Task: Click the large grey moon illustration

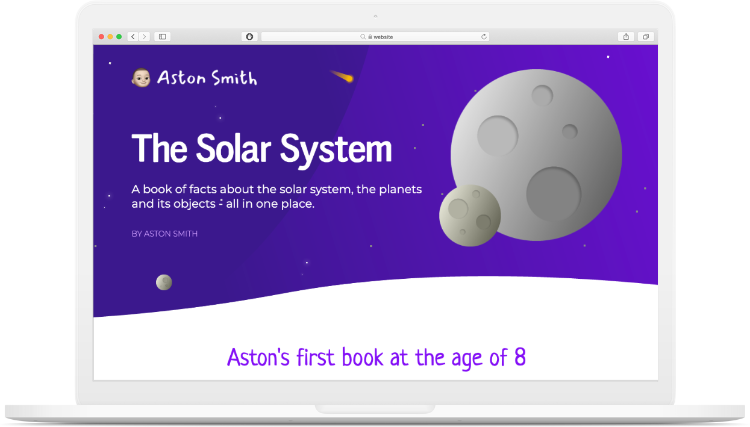Action: tap(536, 154)
